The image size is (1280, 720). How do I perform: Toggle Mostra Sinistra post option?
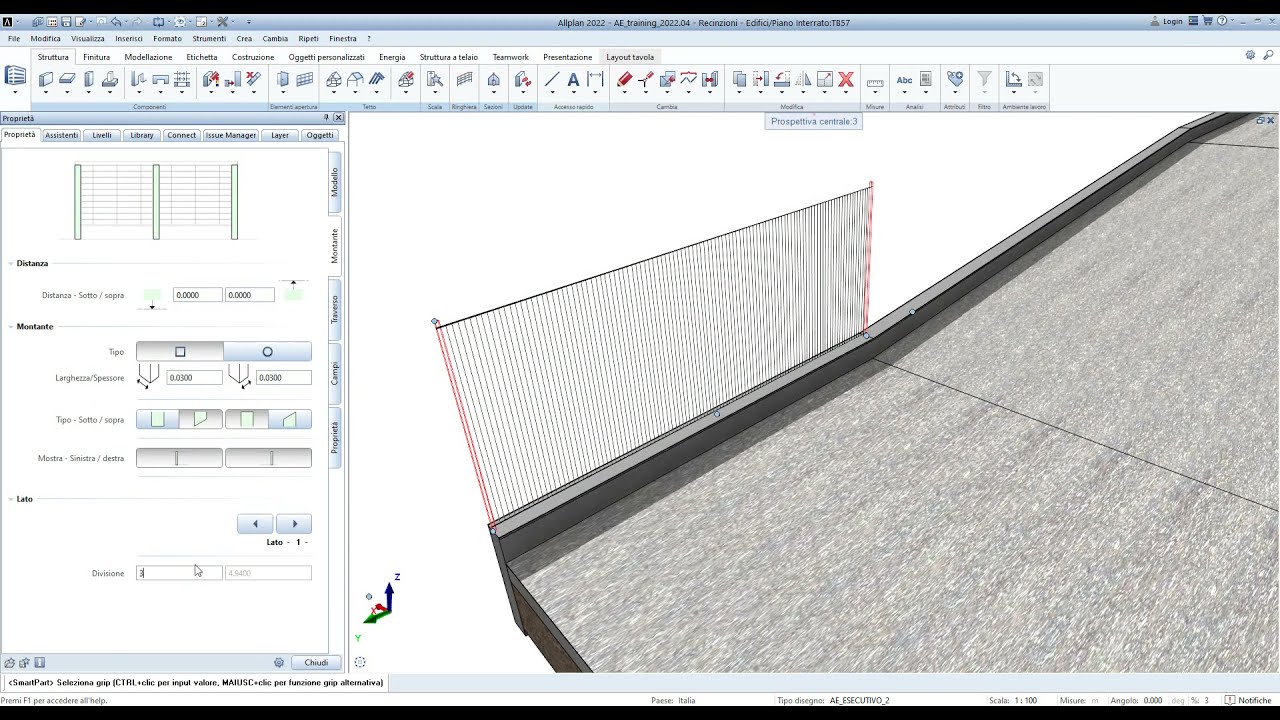click(x=179, y=458)
